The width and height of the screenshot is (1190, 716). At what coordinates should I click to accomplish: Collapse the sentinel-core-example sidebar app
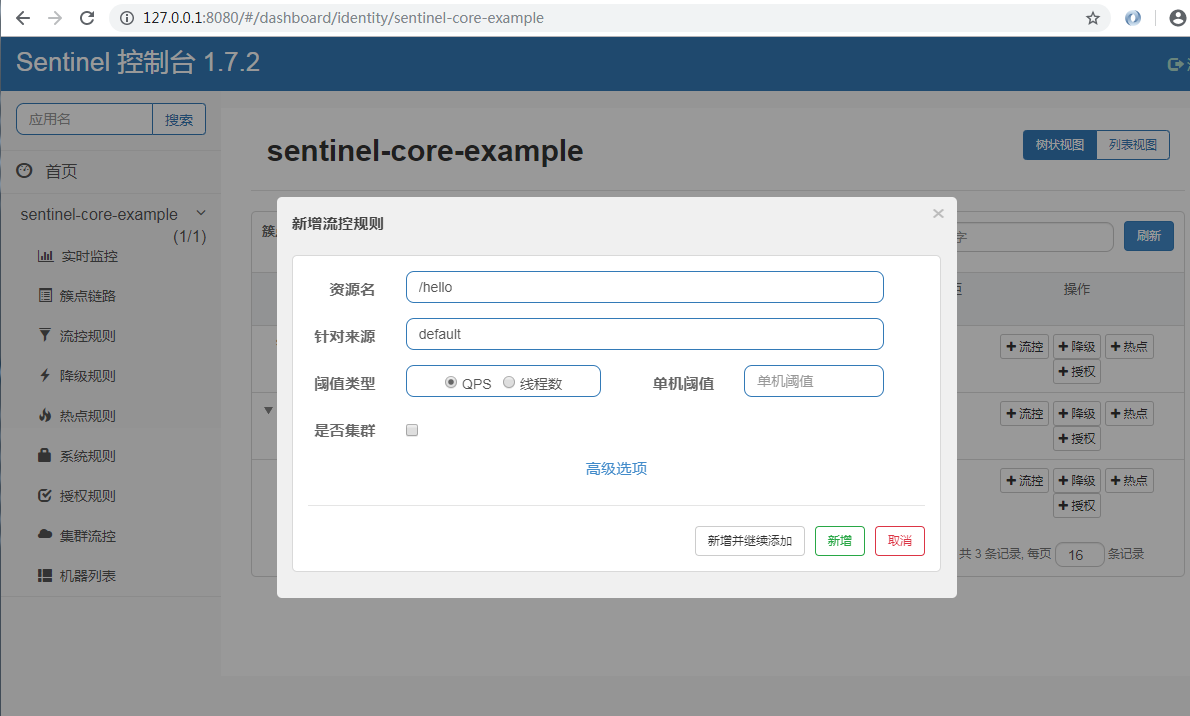click(201, 213)
